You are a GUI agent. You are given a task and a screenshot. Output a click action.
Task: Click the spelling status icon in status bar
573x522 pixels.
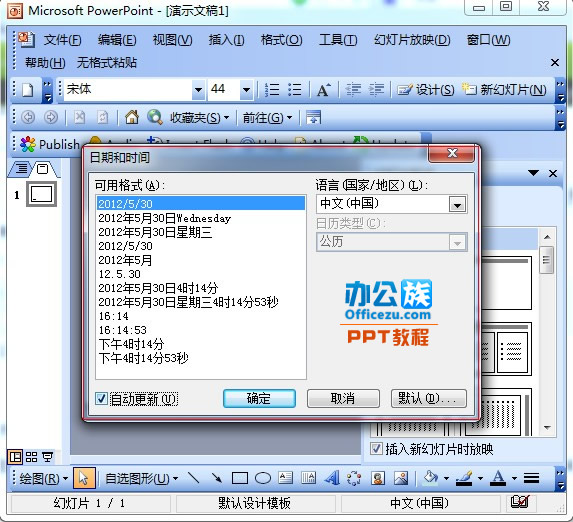(x=520, y=502)
